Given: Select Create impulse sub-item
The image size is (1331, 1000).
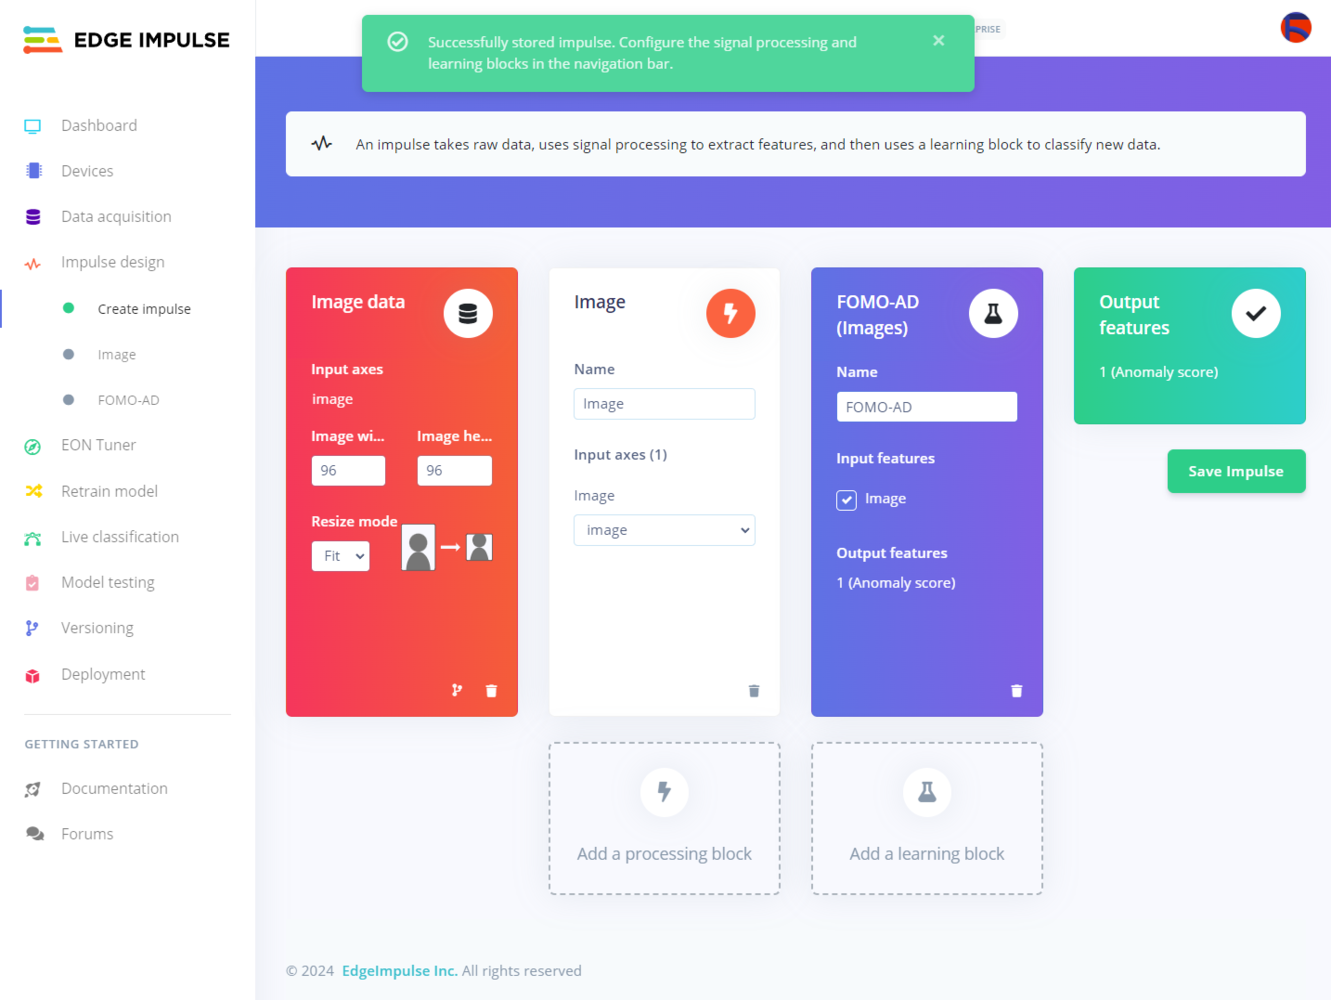Looking at the screenshot, I should click(x=144, y=309).
